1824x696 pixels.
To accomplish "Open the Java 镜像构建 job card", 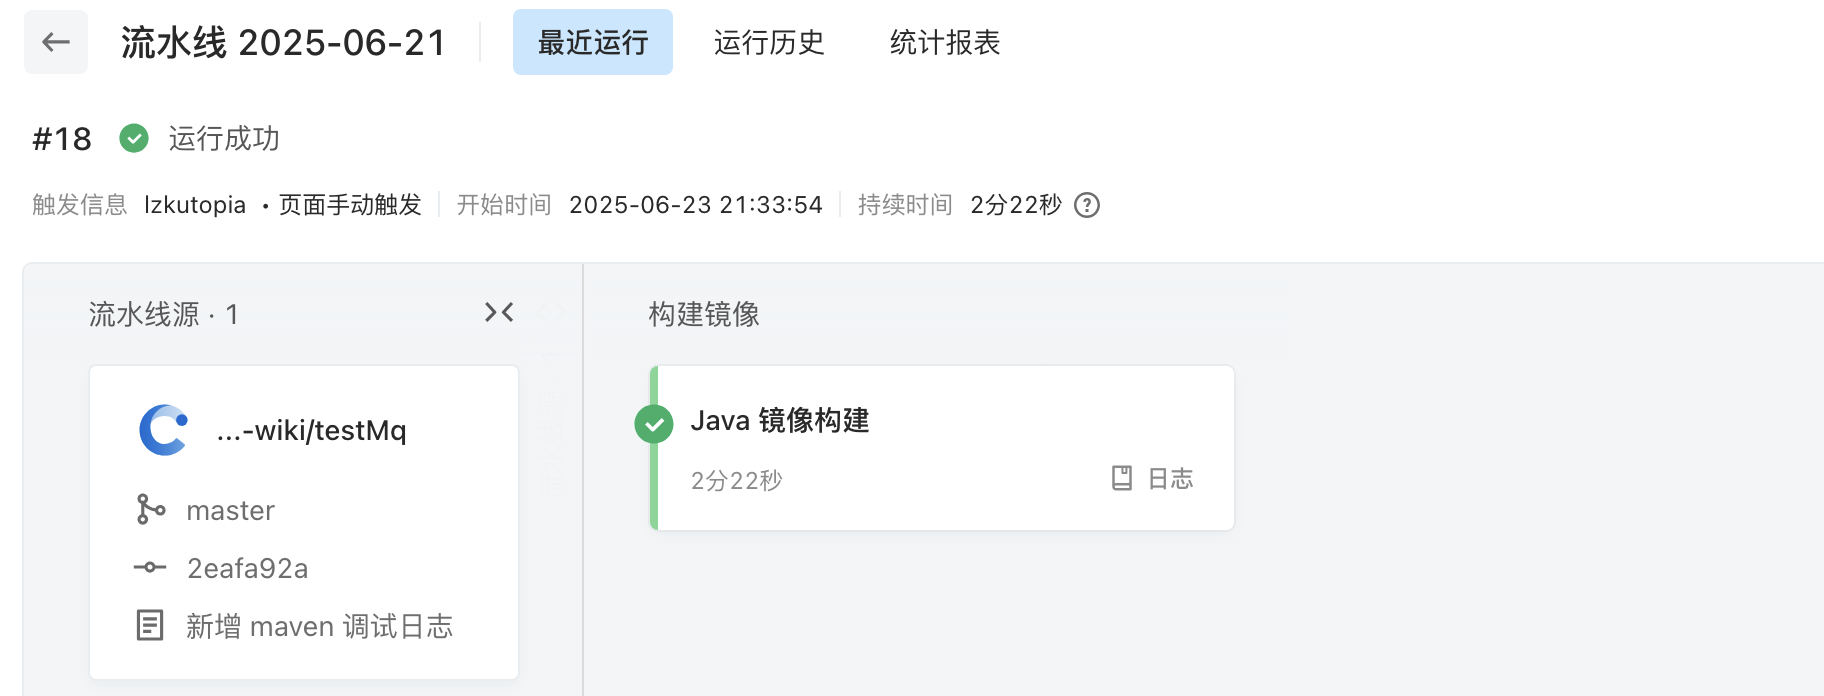I will pyautogui.click(x=942, y=448).
